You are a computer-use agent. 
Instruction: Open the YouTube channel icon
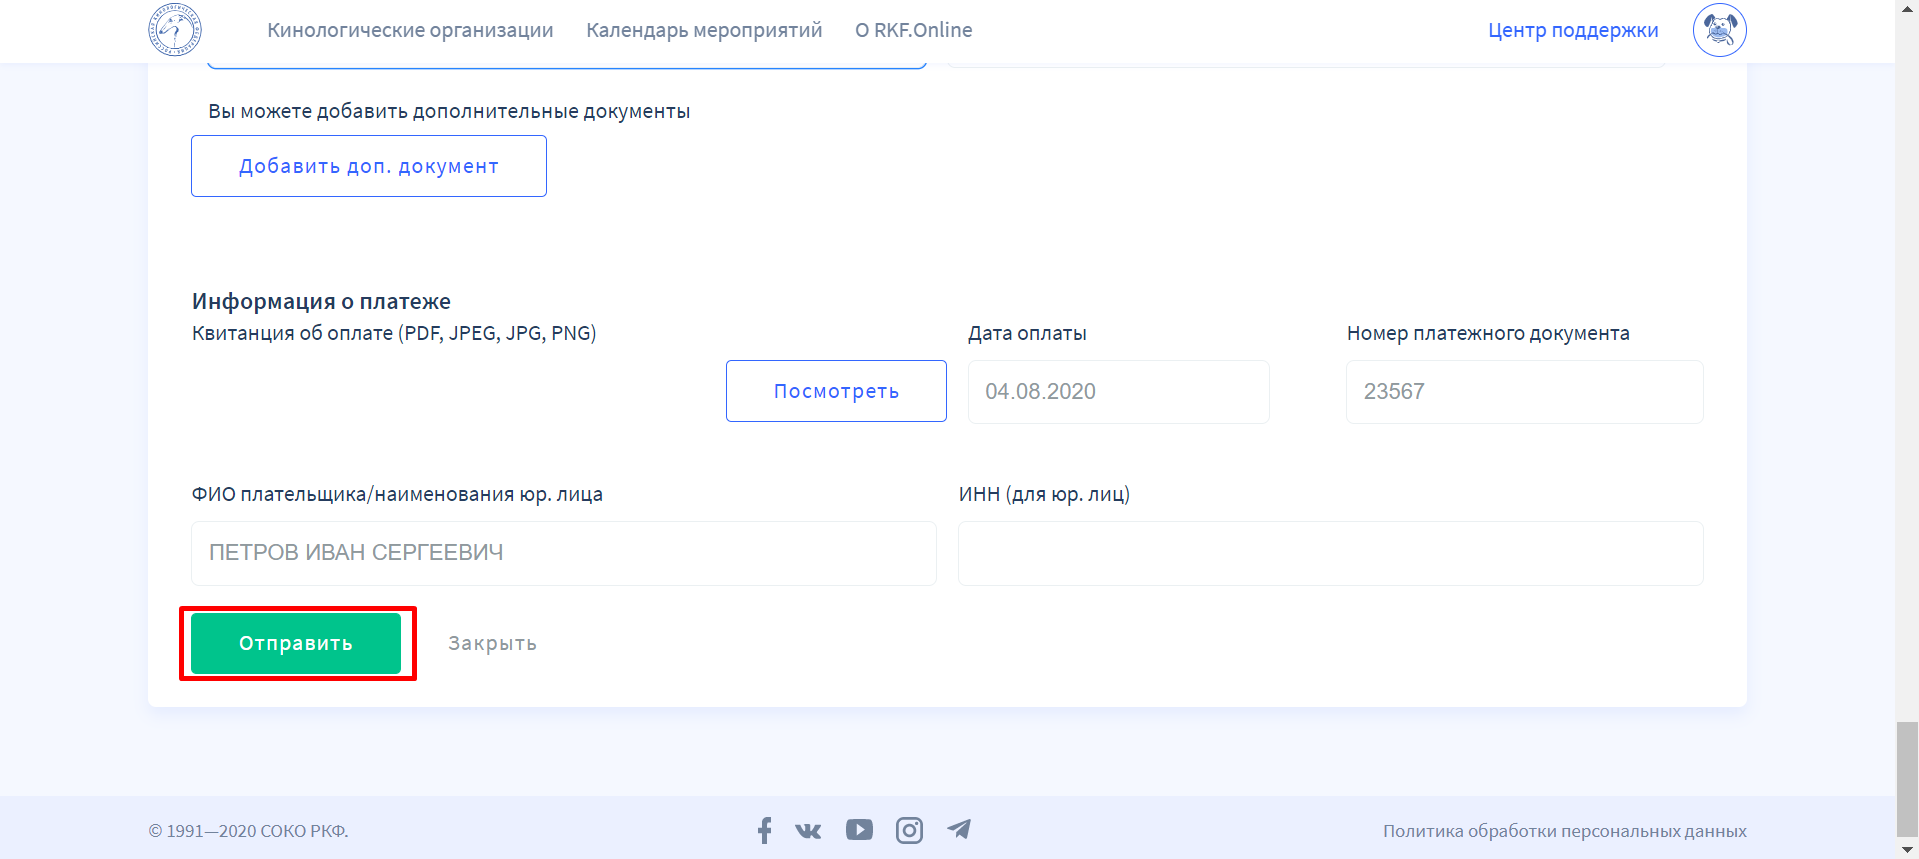[x=859, y=830]
